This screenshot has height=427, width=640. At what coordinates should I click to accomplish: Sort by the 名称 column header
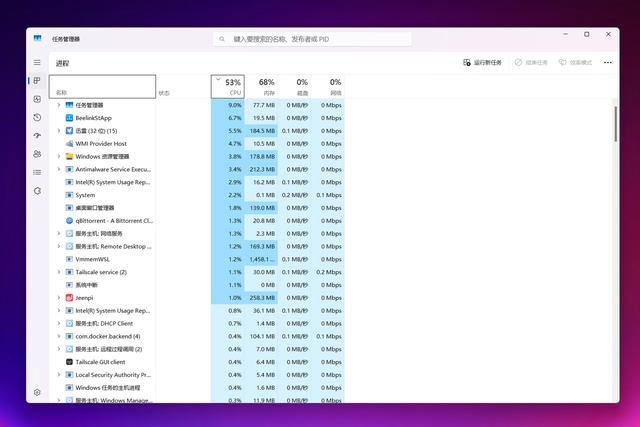tap(102, 87)
